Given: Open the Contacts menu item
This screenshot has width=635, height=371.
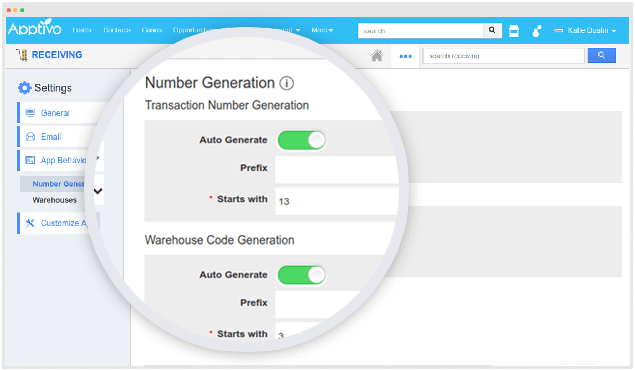Looking at the screenshot, I should (117, 30).
